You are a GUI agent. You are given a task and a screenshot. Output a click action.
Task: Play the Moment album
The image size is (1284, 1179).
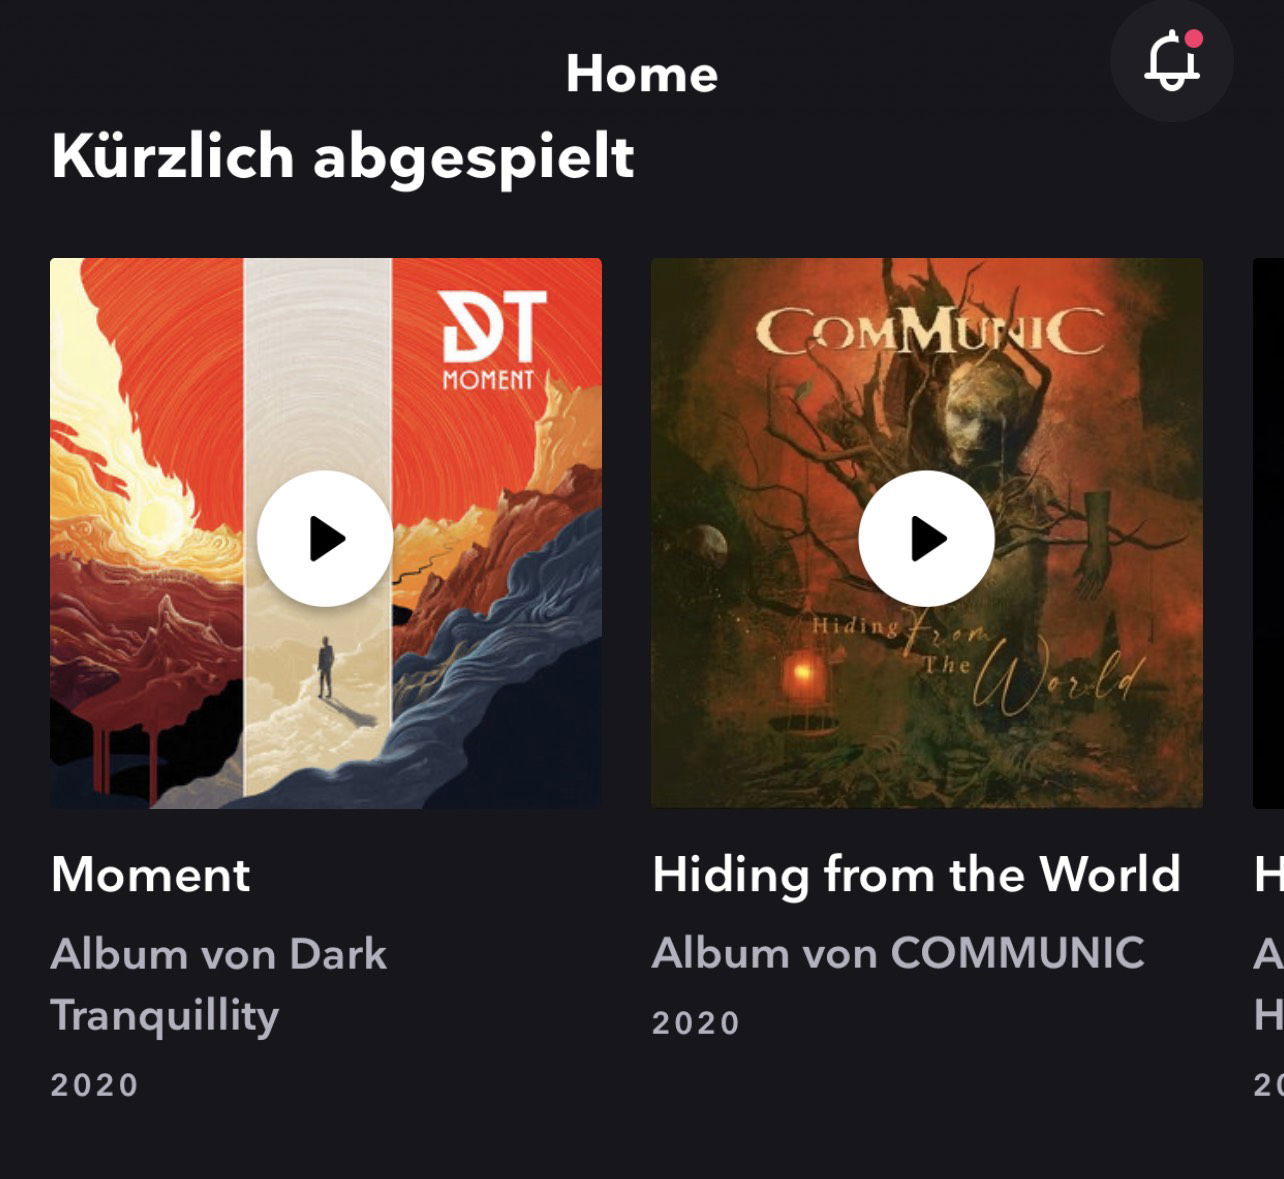click(x=325, y=538)
